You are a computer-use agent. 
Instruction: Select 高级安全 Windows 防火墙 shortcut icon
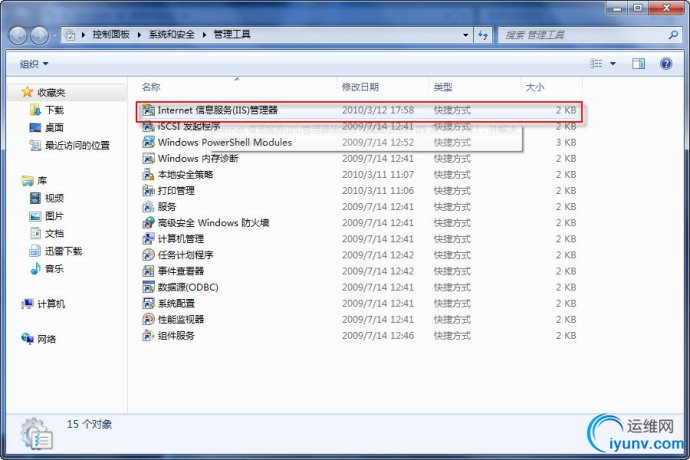148,223
